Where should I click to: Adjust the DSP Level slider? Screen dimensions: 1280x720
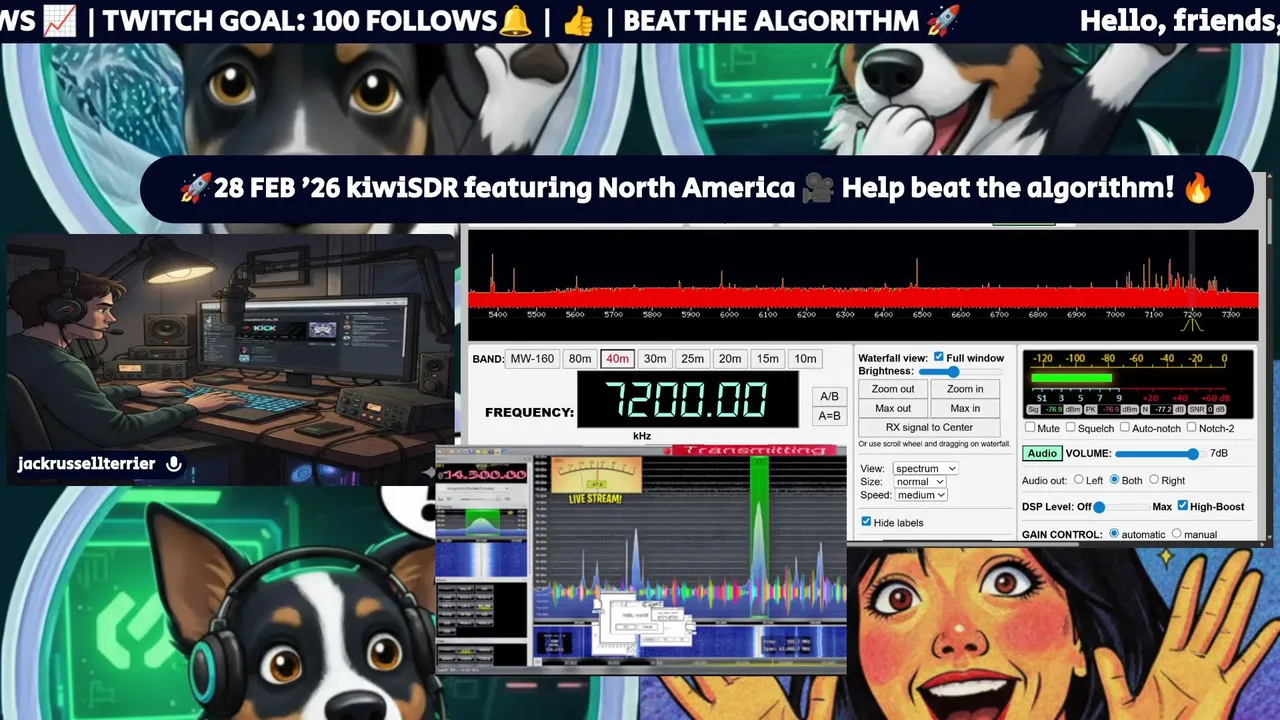coord(1121,507)
